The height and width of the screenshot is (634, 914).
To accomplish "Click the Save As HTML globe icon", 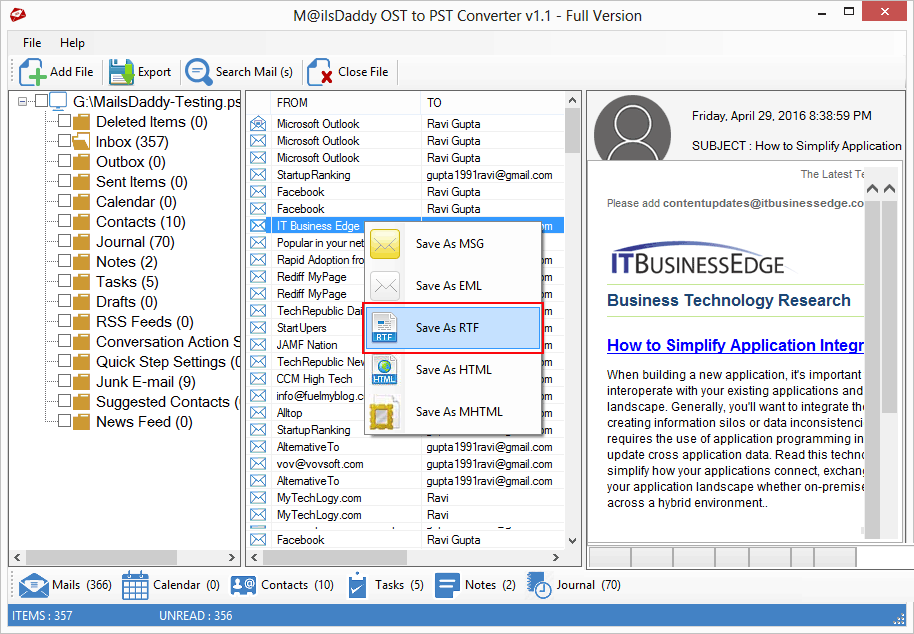I will click(x=385, y=369).
